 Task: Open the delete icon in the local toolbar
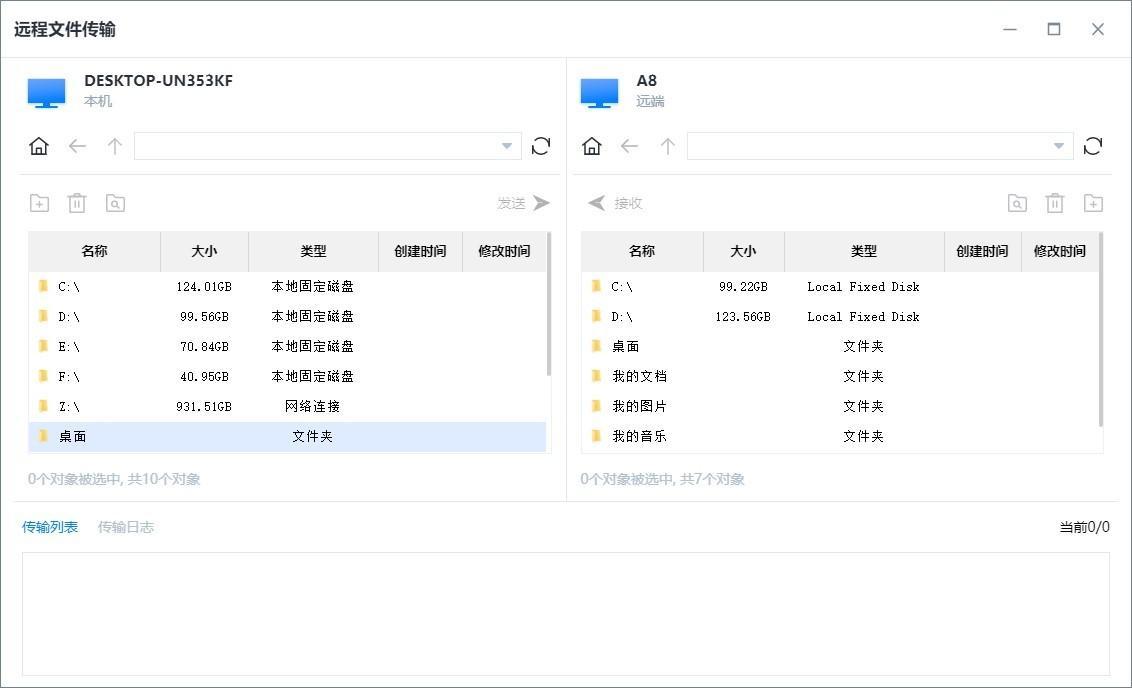pyautogui.click(x=77, y=202)
